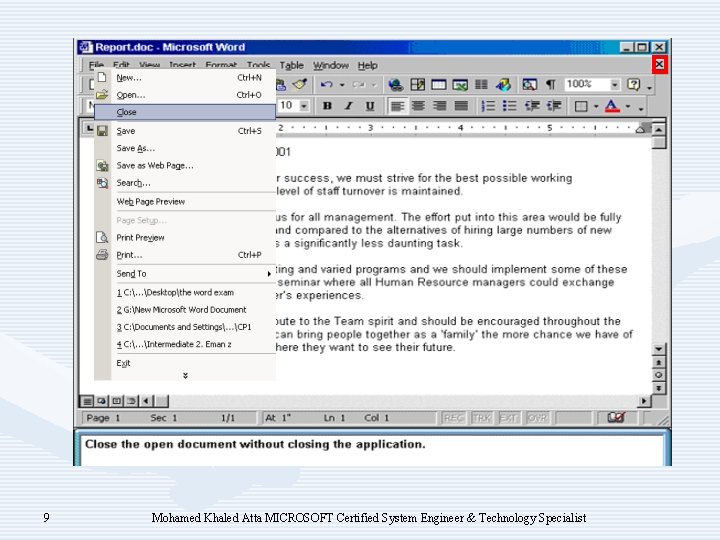Click the Numbering list icon
This screenshot has height=540, width=720.
[x=488, y=106]
